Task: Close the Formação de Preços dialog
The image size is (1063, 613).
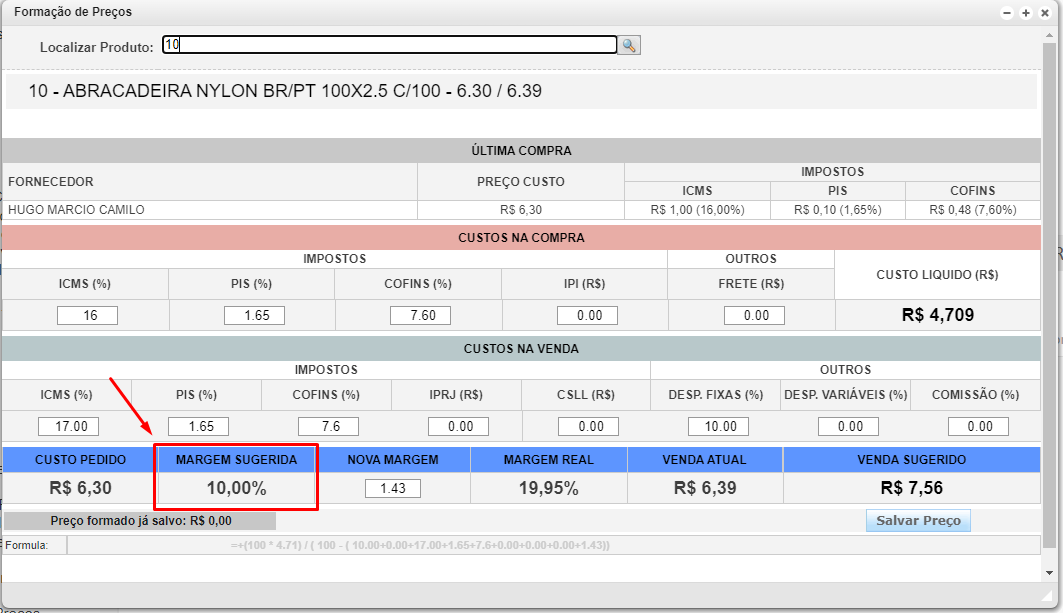Action: (1044, 13)
